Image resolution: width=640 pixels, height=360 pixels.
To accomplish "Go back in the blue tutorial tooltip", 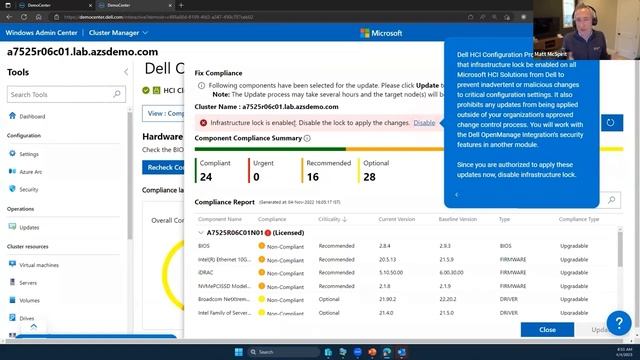I will (x=457, y=195).
